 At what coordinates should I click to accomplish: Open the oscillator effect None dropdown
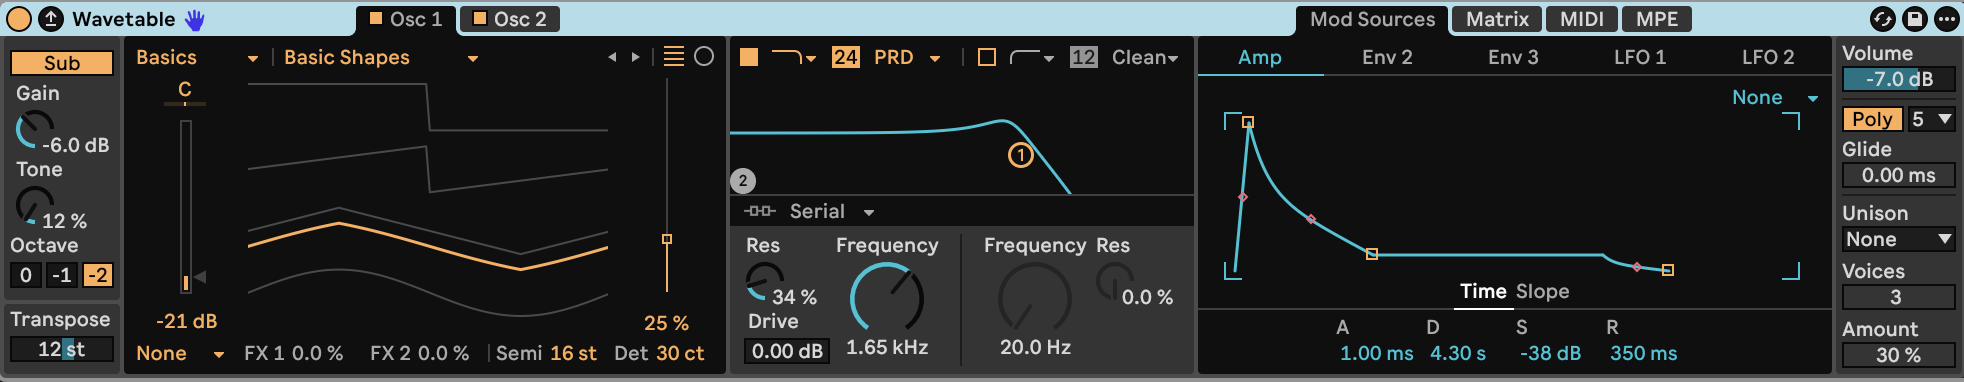tap(180, 353)
